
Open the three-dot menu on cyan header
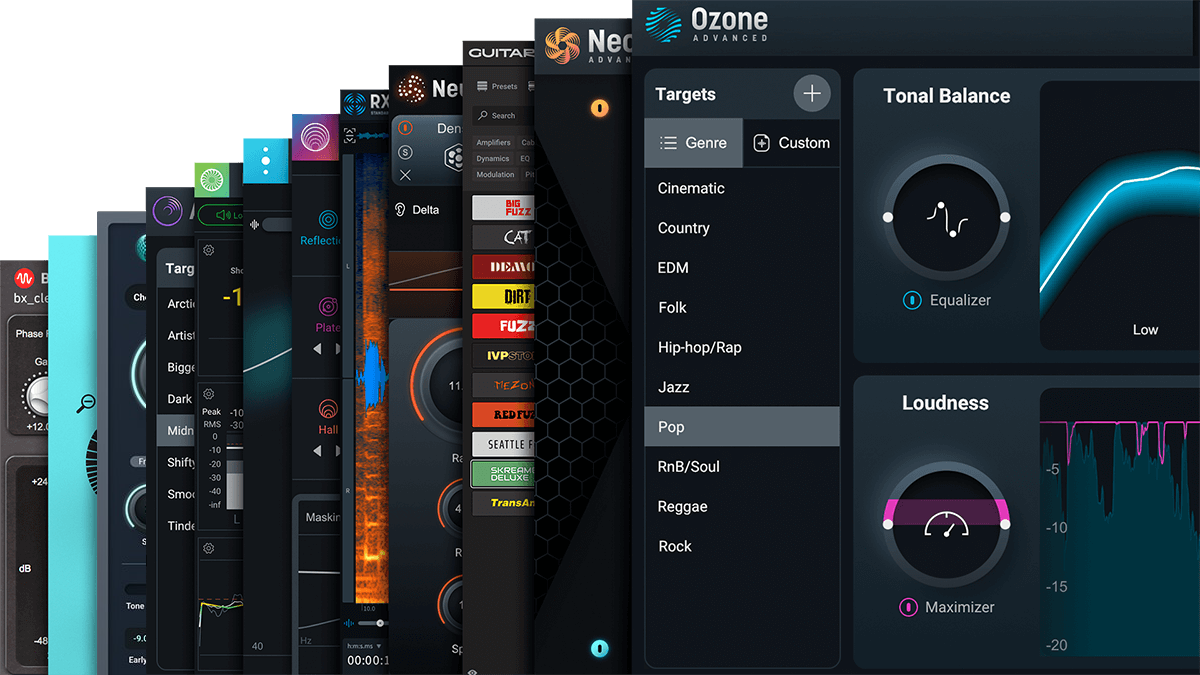coord(265,160)
